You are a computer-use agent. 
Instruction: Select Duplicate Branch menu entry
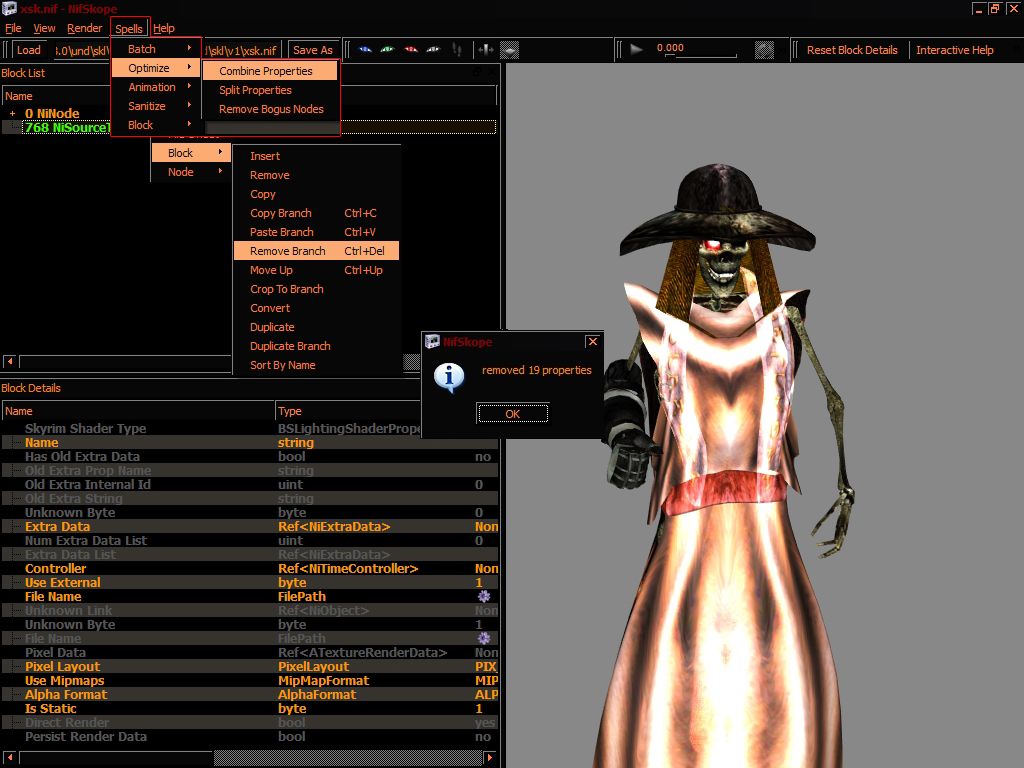(x=316, y=345)
